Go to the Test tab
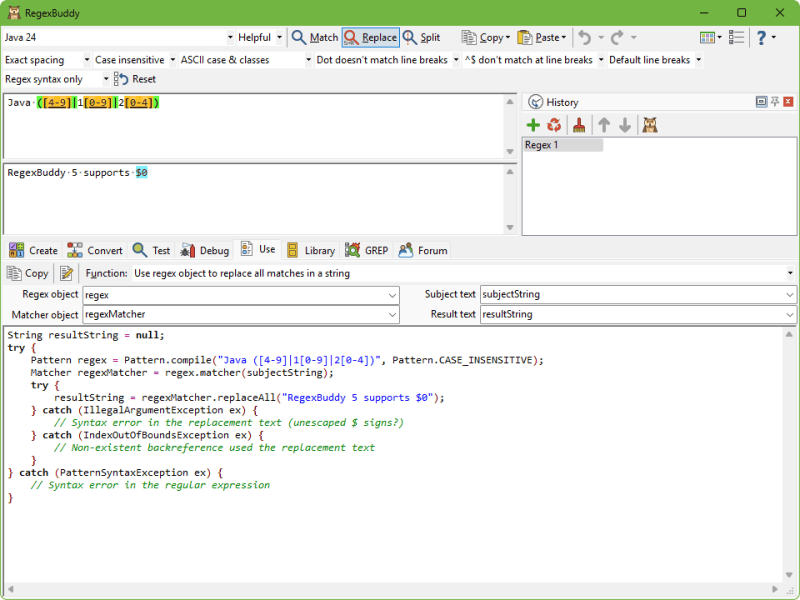This screenshot has height=600, width=800. tap(151, 250)
